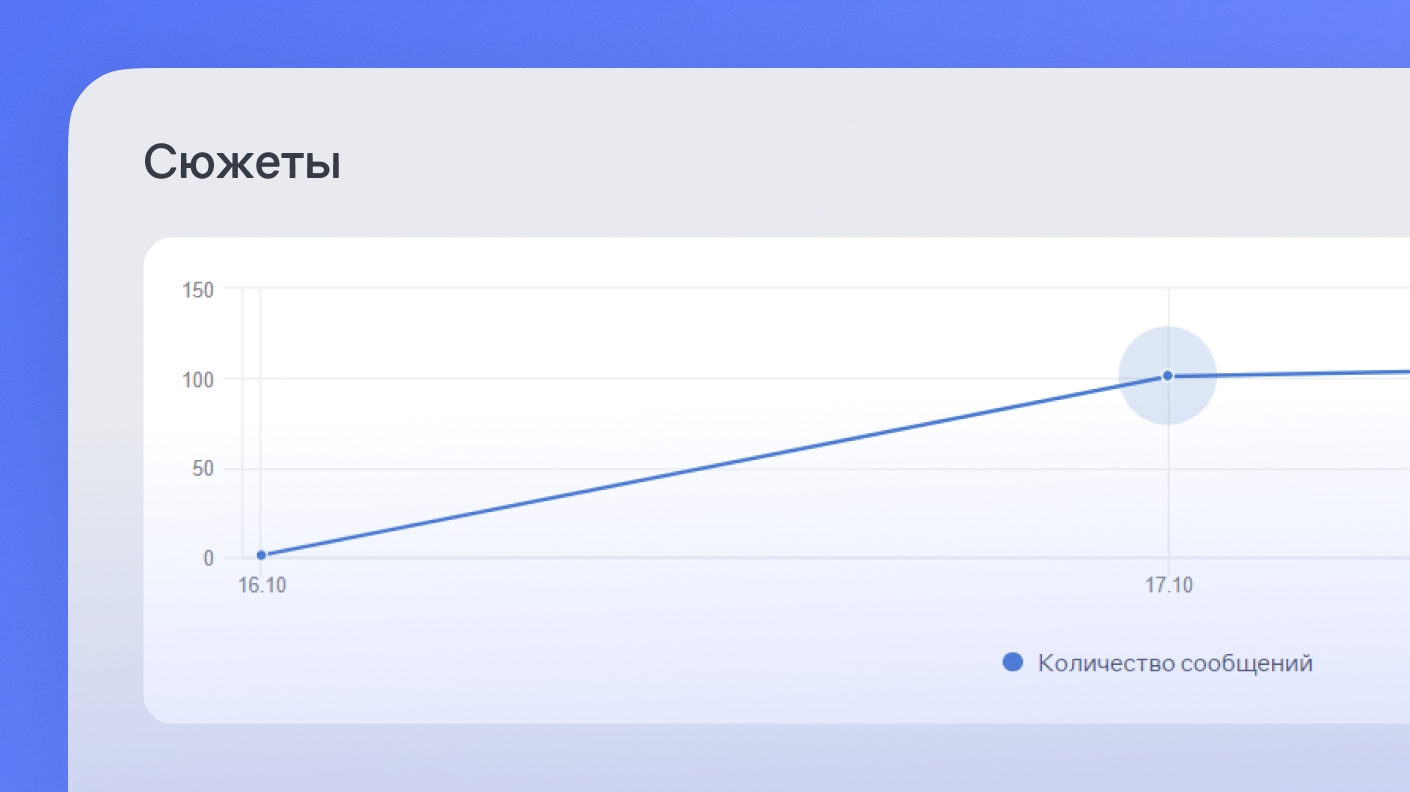Click the vertical gridline above 17.10 label

click(1168, 500)
